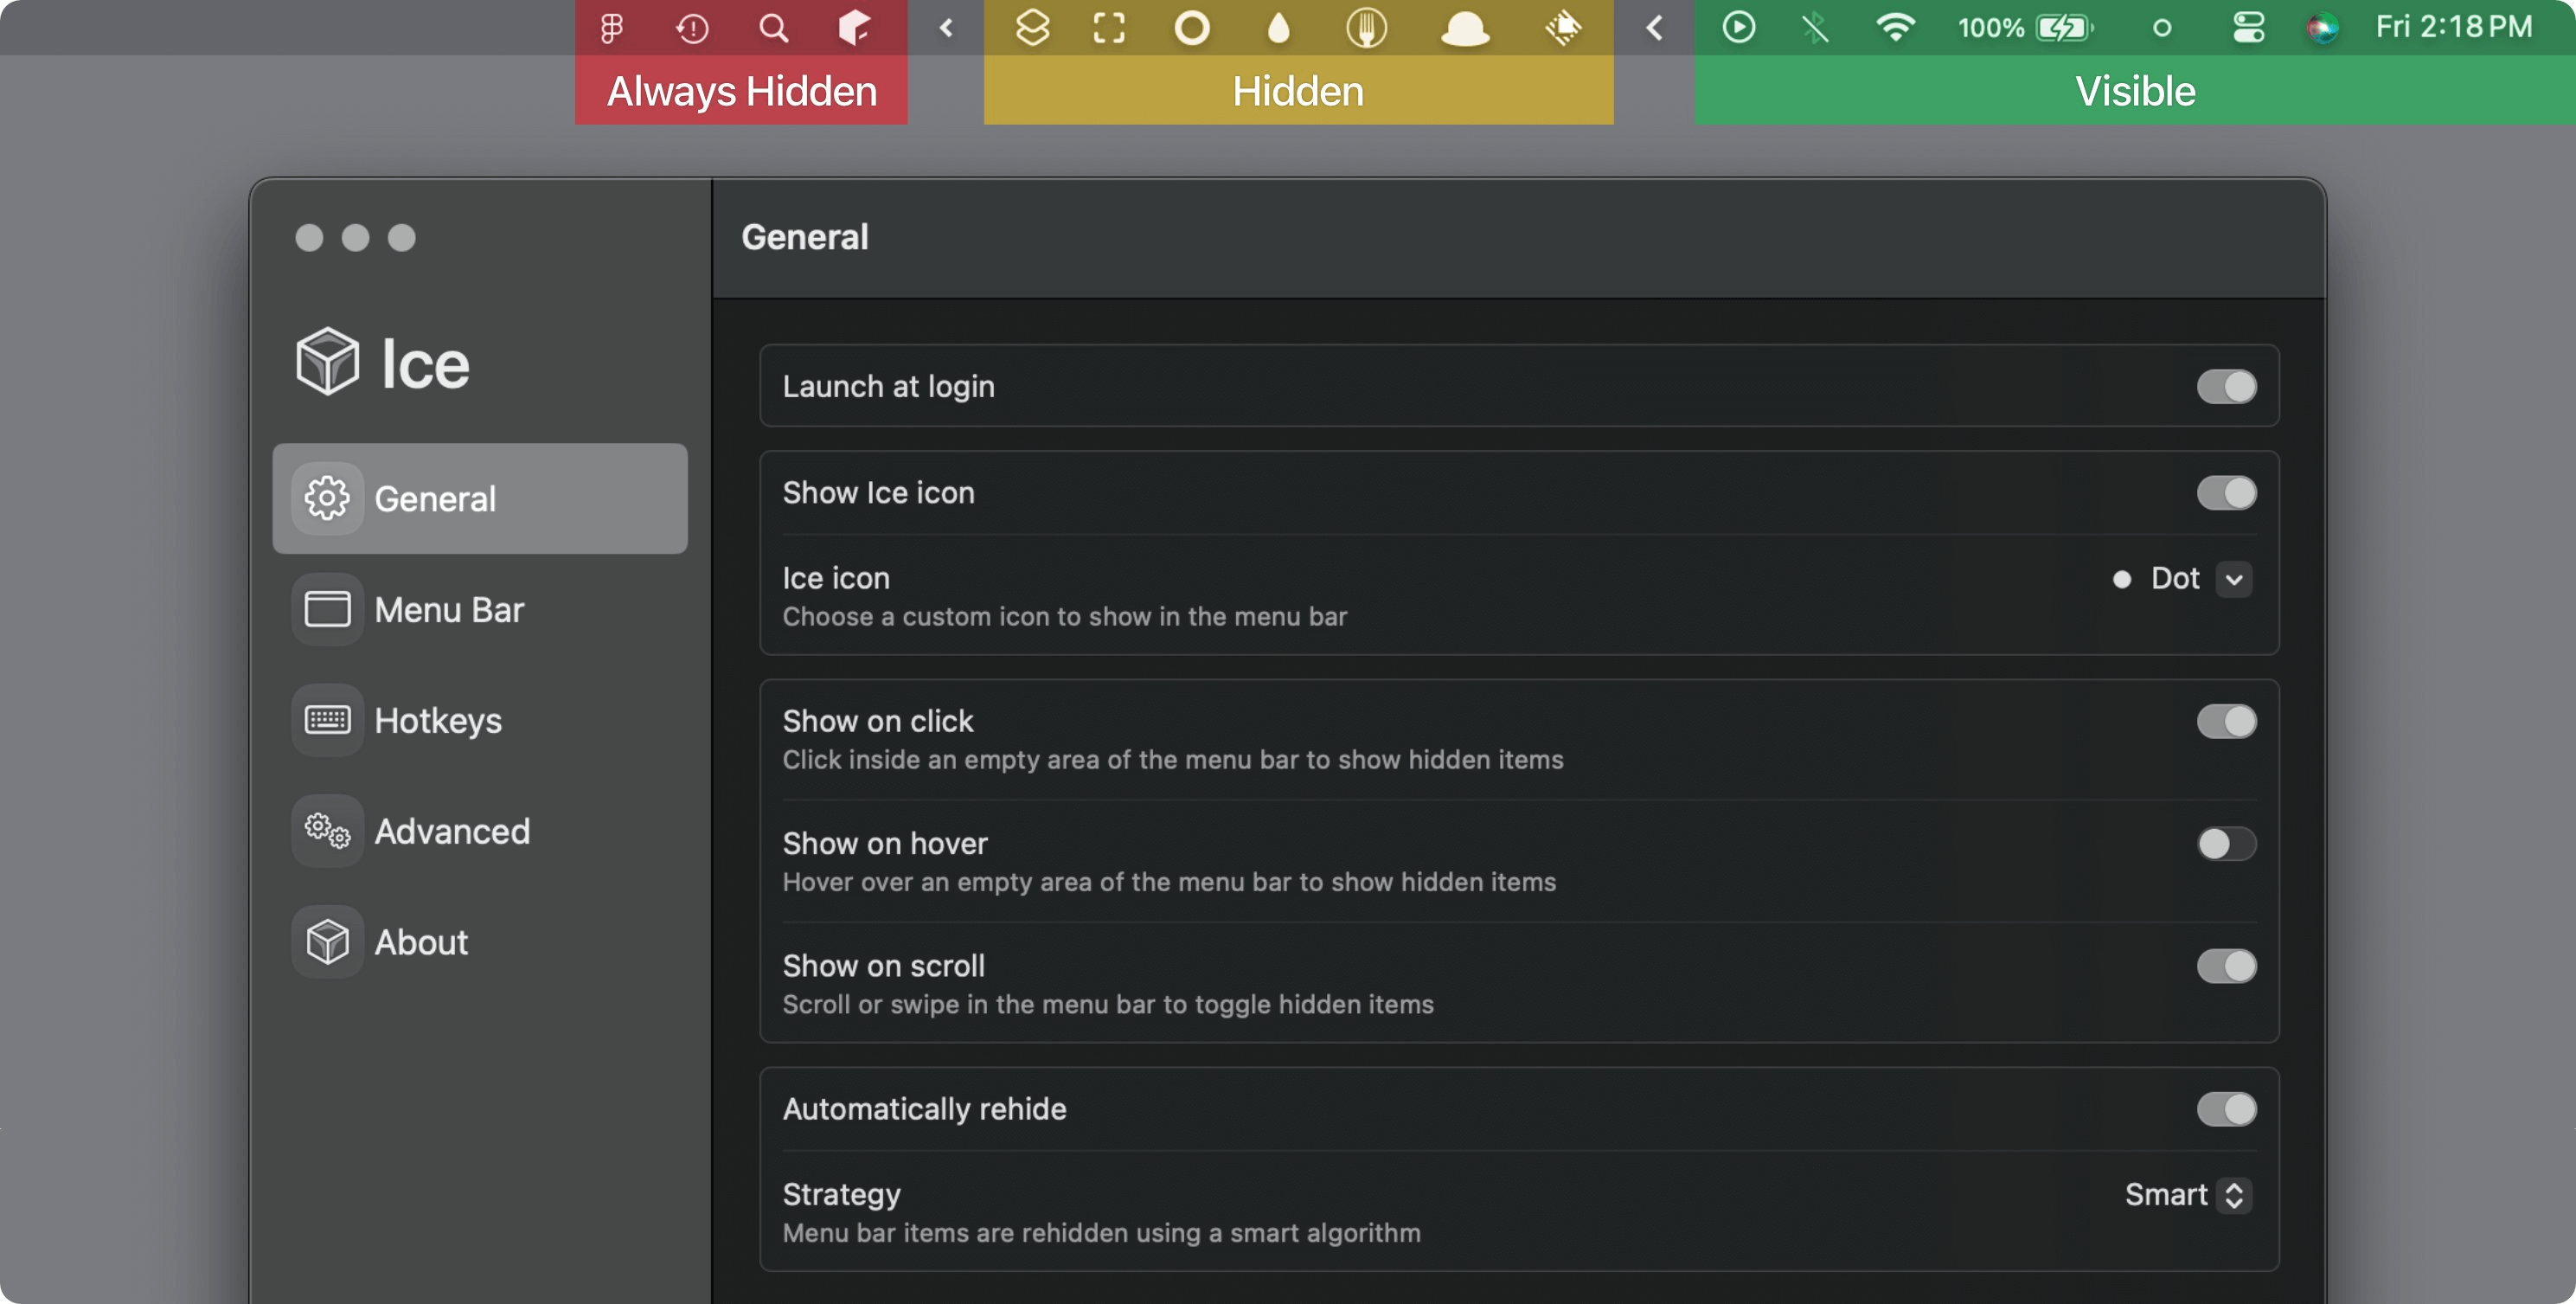This screenshot has width=2576, height=1304.
Task: Click chevron separator before Hidden section
Action: click(x=946, y=28)
